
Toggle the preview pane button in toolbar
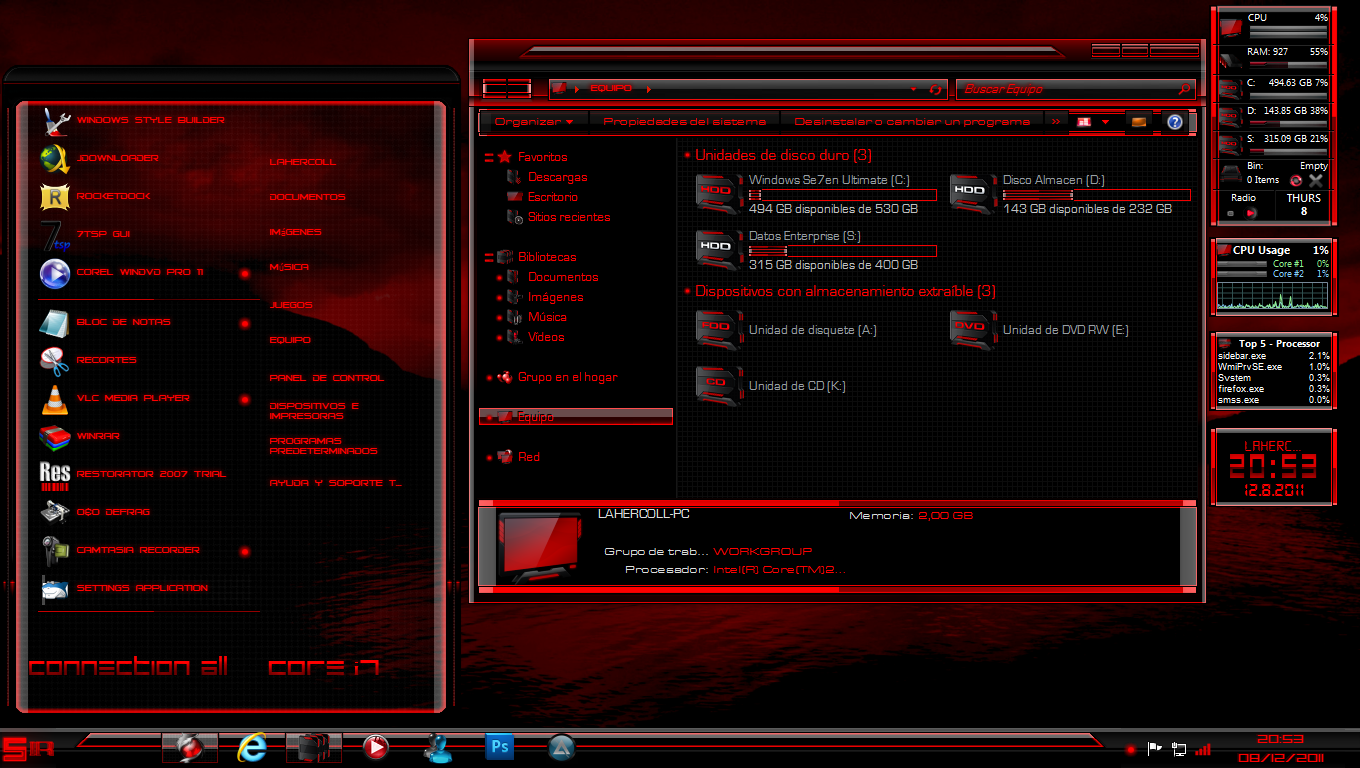point(1138,122)
